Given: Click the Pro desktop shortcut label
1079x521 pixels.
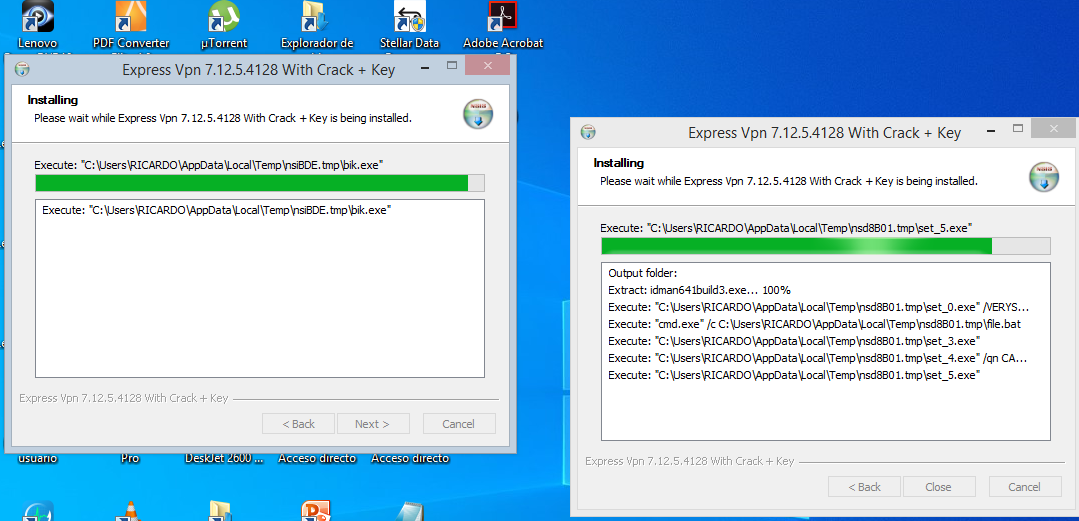Looking at the screenshot, I should (x=130, y=458).
